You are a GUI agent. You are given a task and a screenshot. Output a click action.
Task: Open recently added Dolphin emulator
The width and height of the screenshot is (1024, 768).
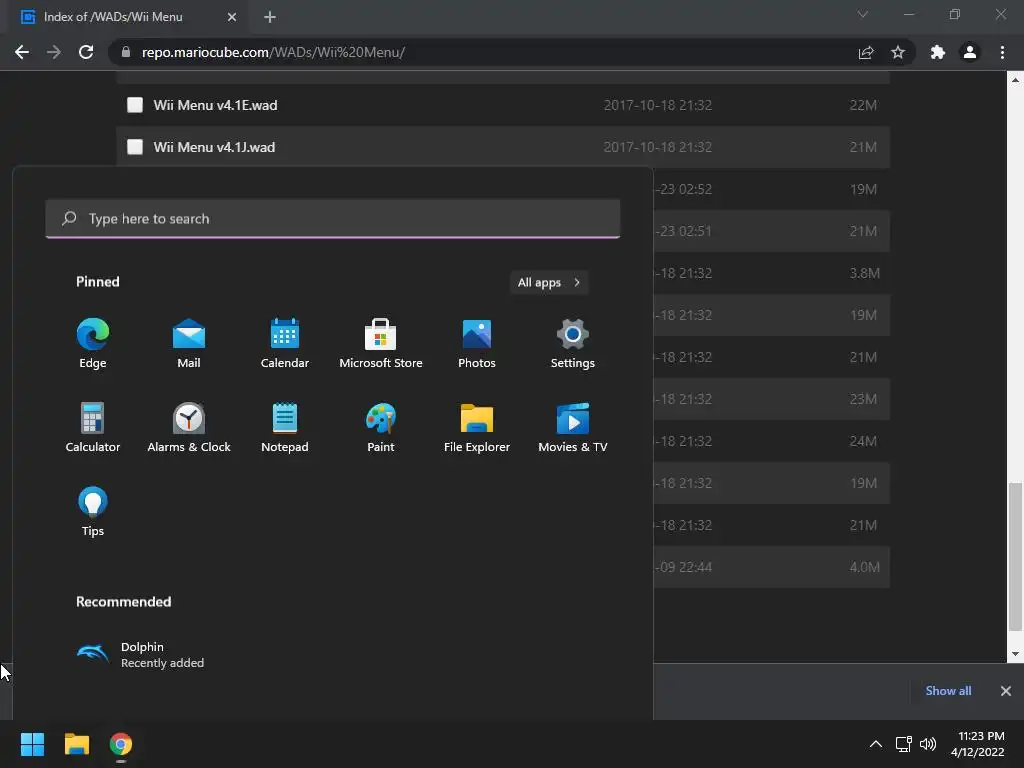click(140, 654)
